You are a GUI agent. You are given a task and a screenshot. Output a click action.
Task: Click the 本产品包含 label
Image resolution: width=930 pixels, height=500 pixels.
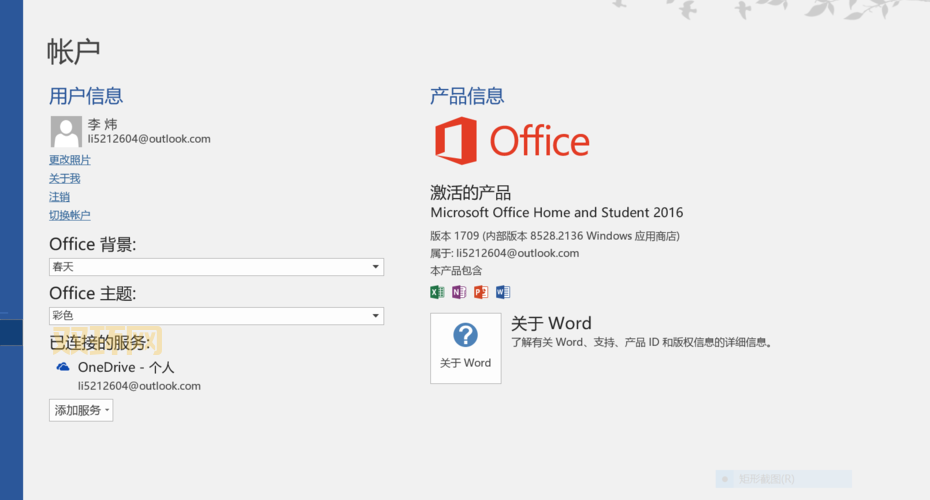point(456,271)
